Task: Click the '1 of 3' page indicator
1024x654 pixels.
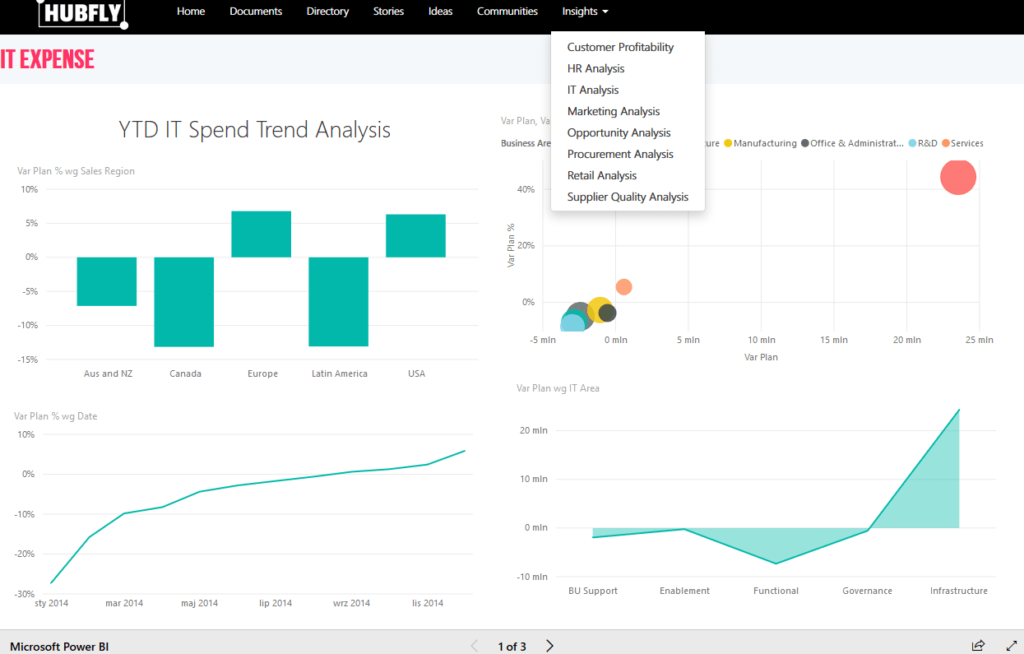Action: coord(511,646)
